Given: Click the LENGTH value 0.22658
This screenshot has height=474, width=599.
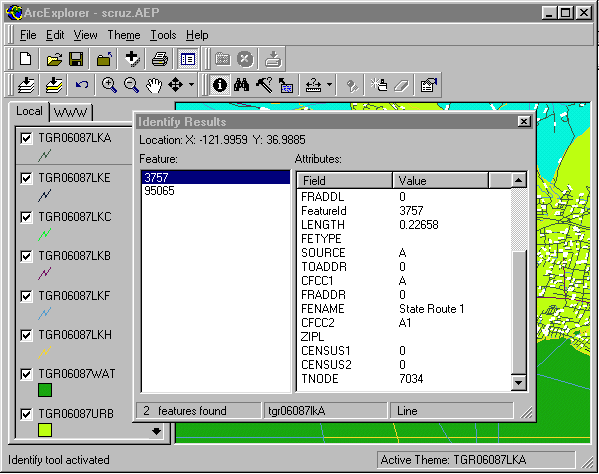Looking at the screenshot, I should click(x=419, y=225).
